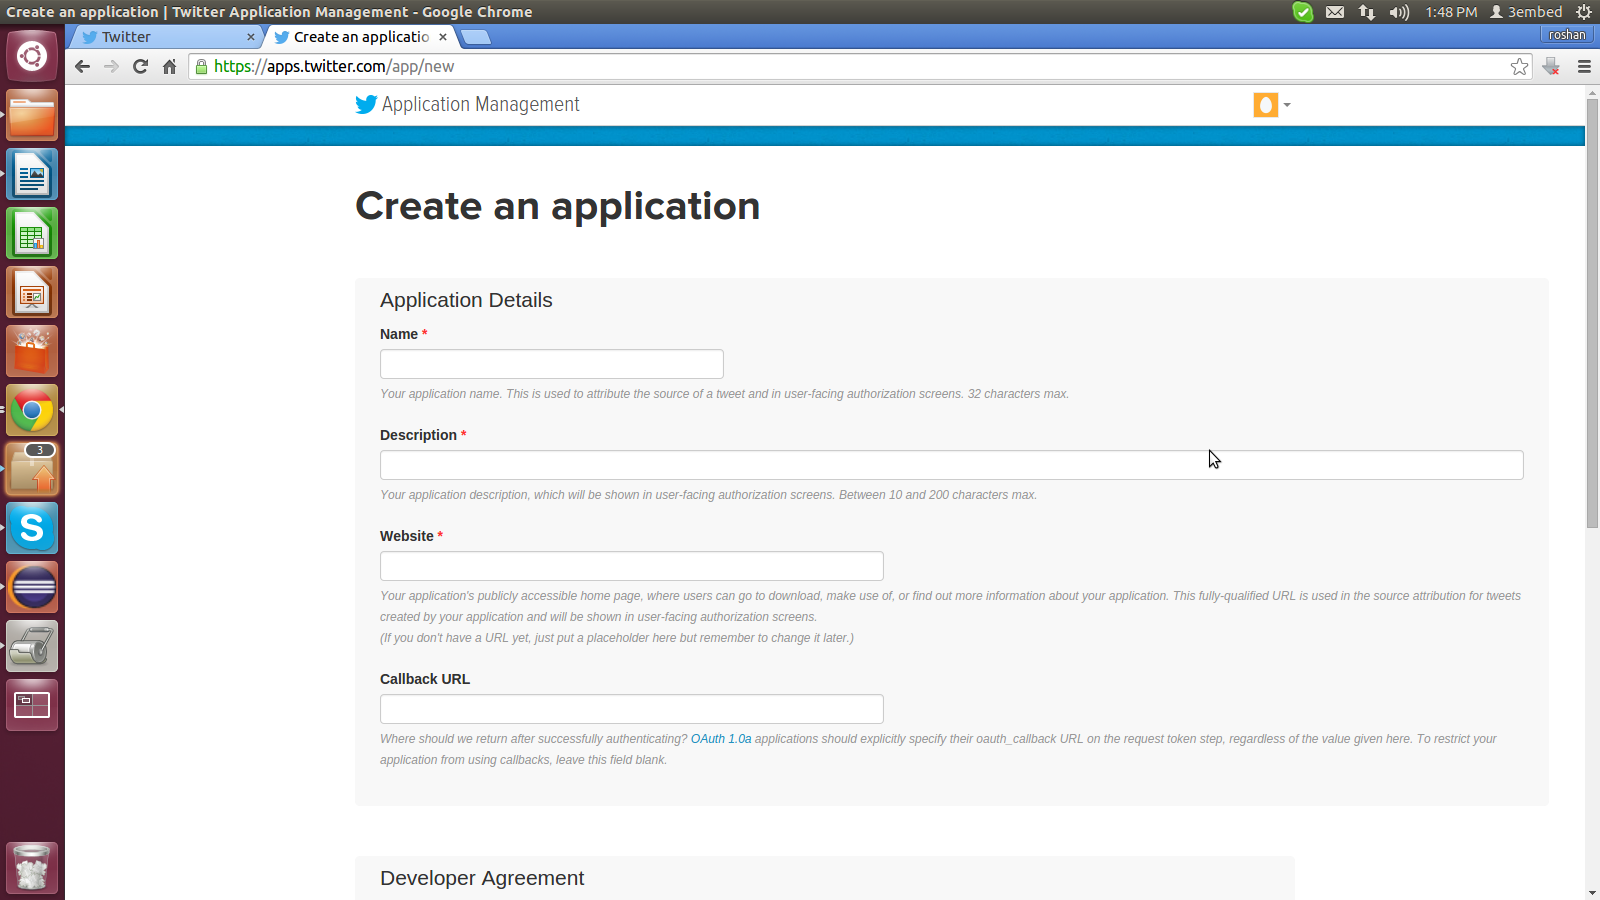Open the network indicator in top panel
Screen dimensions: 1600x900
pyautogui.click(x=1366, y=12)
